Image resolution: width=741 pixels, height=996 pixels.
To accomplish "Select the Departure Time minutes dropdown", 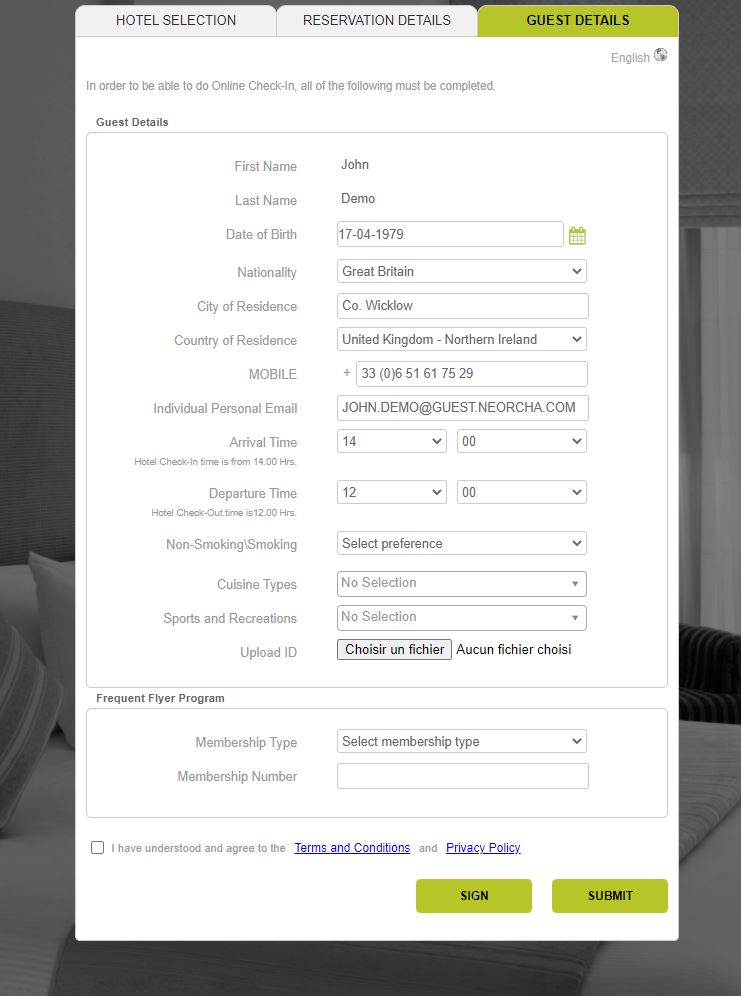I will pos(521,493).
